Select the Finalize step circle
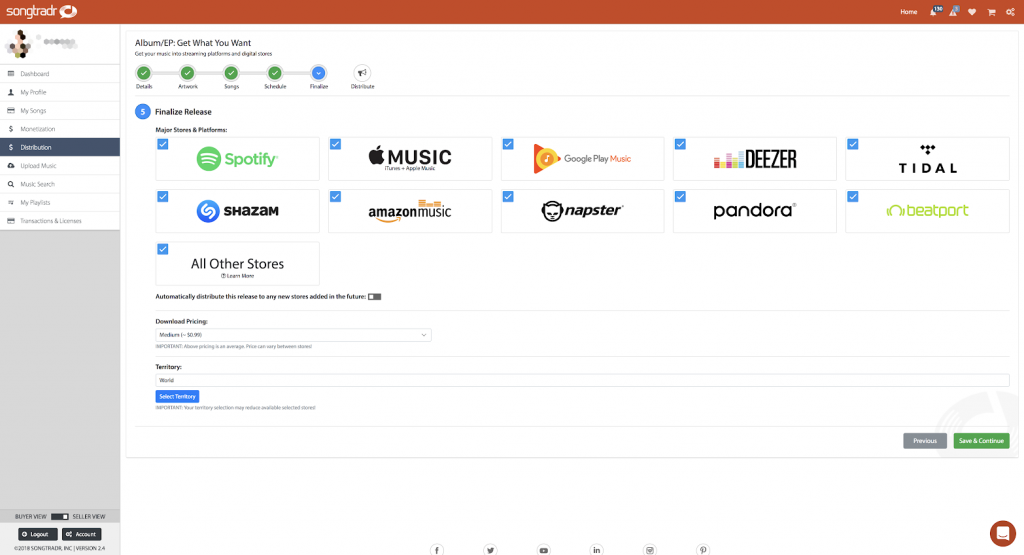Screen dimensions: 1024x555 [319, 73]
